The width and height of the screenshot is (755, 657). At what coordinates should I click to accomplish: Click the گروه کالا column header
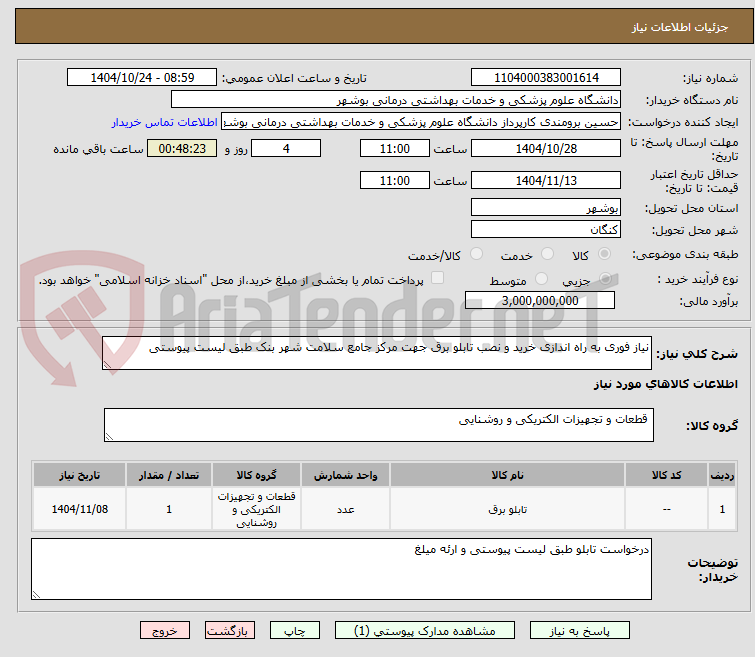point(256,475)
